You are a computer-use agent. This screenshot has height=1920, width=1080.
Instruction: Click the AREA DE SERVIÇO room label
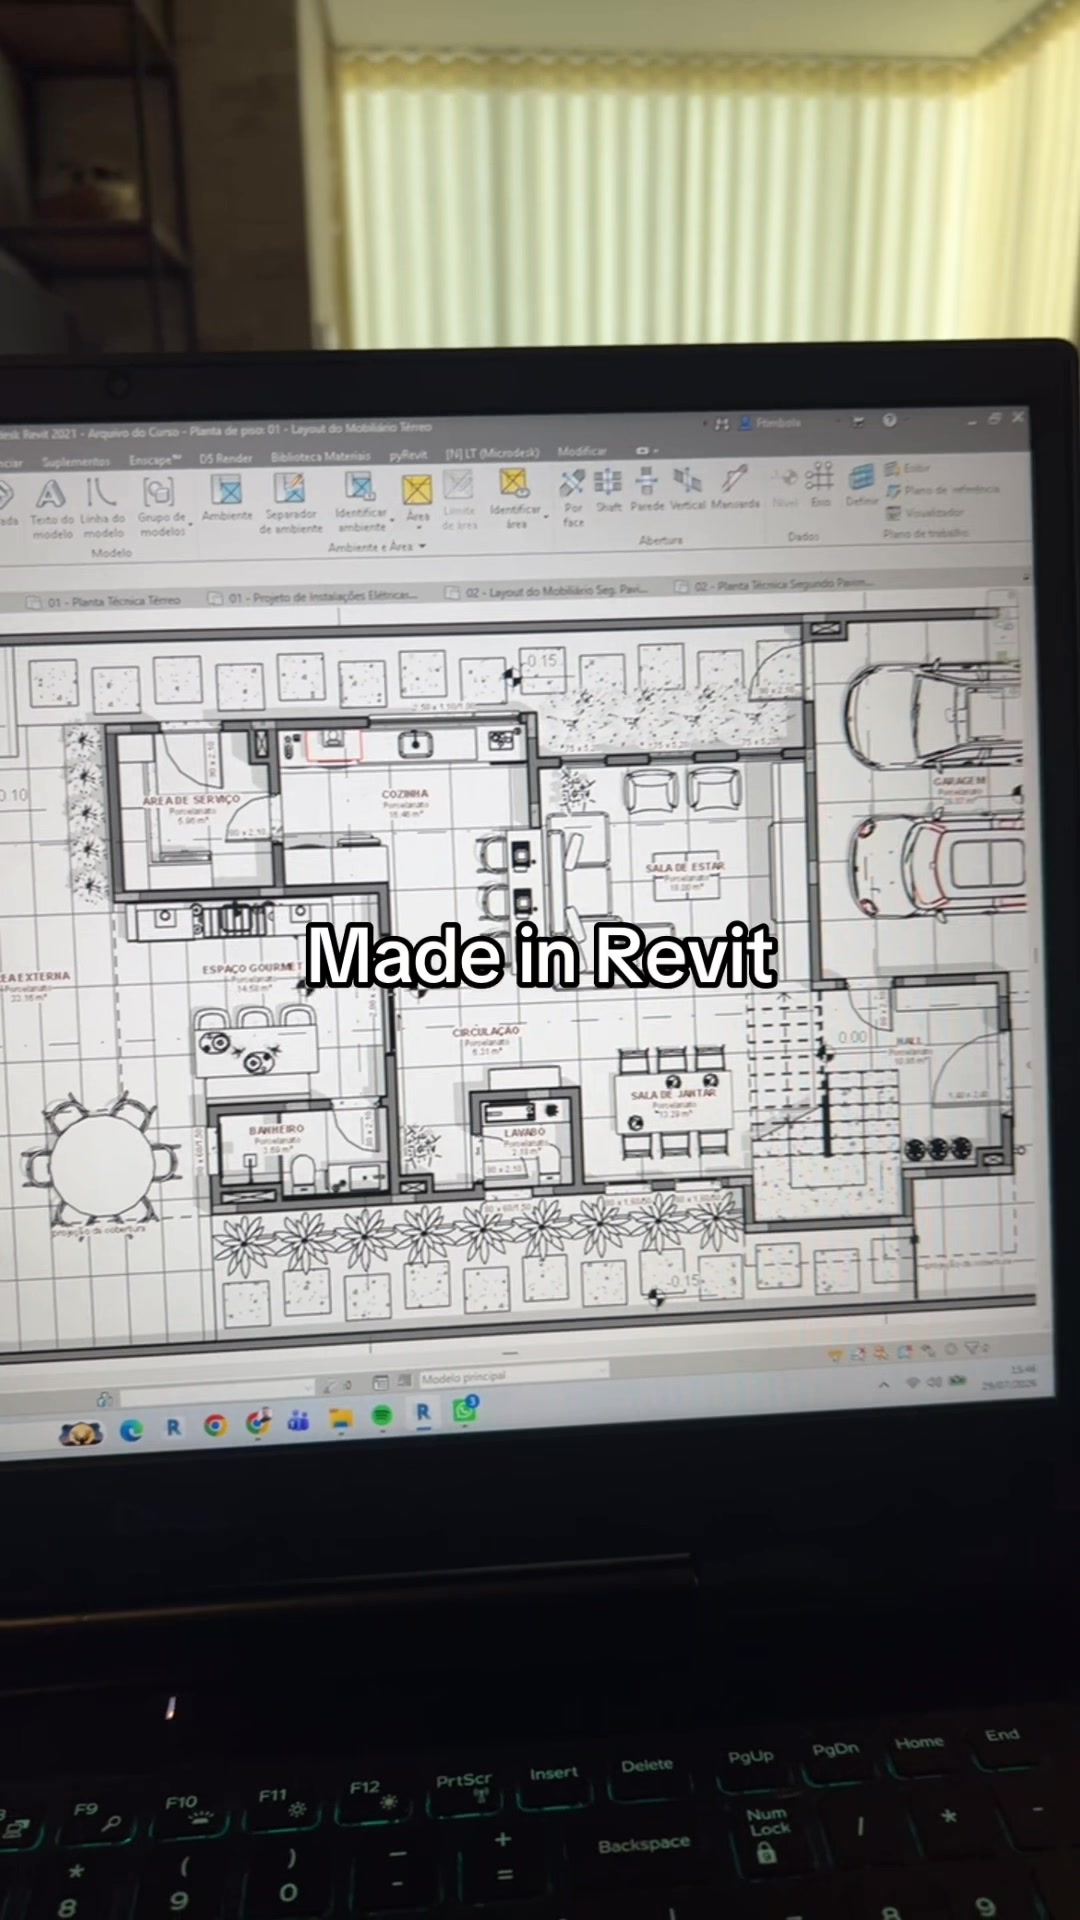point(191,800)
